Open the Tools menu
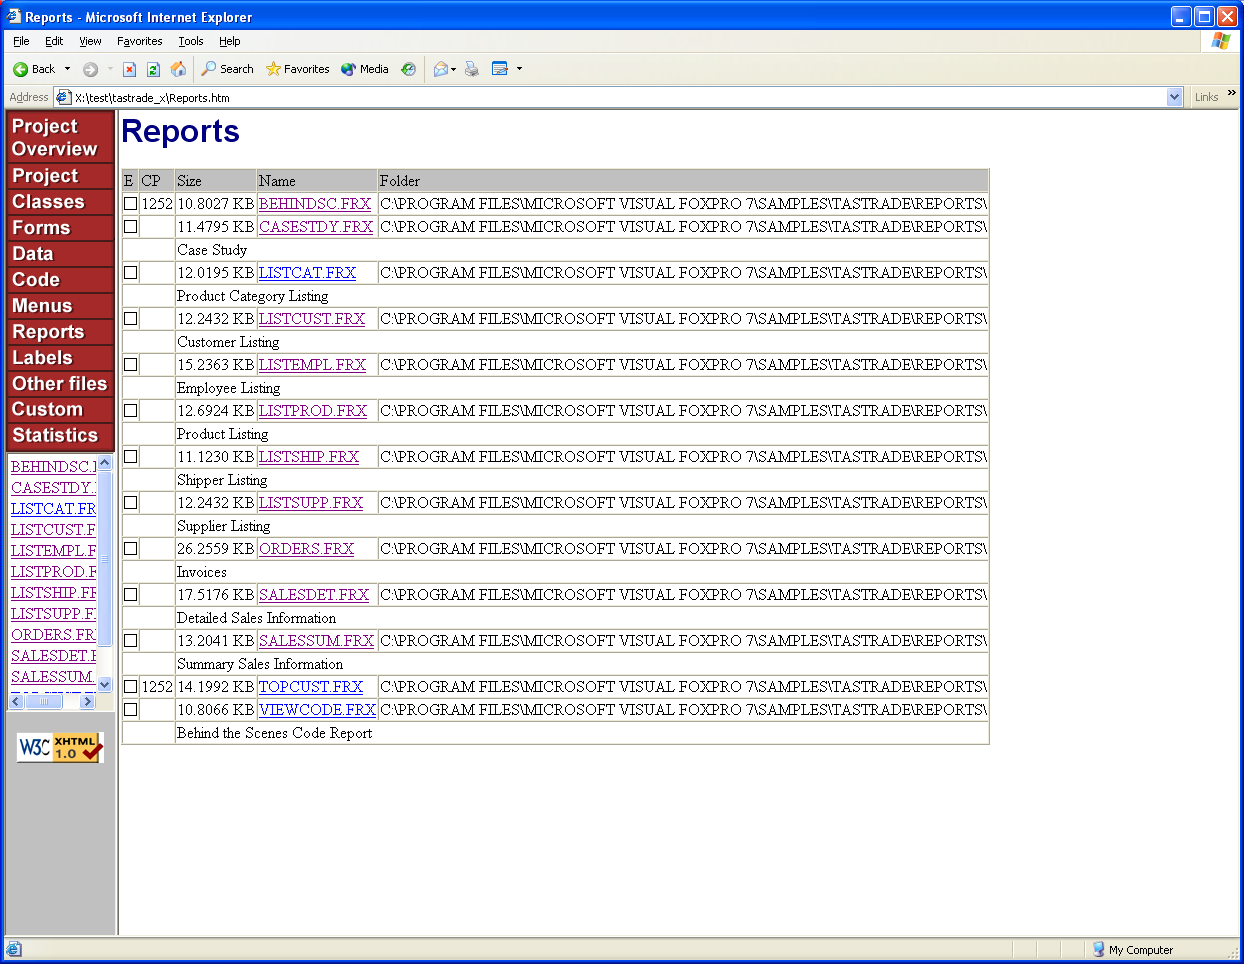The image size is (1244, 964). coord(190,41)
